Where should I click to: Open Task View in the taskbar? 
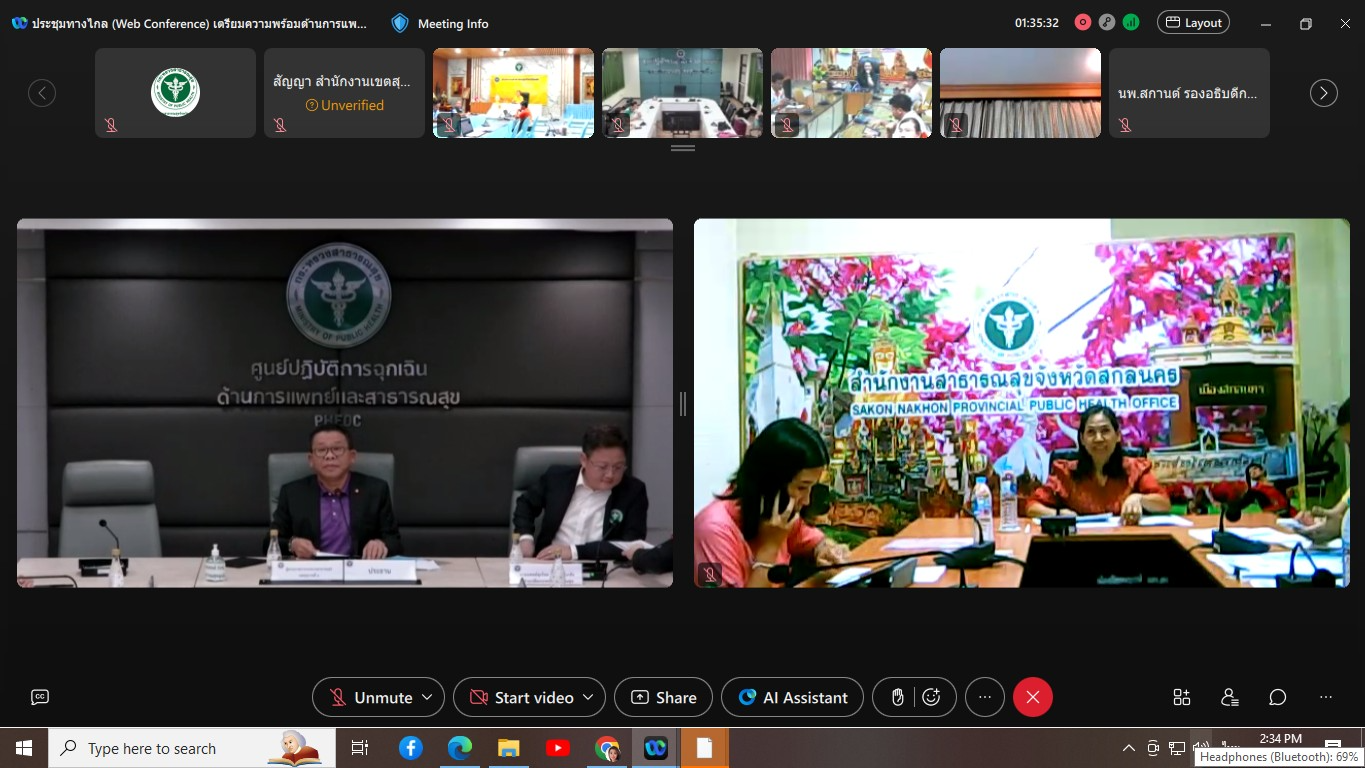click(x=360, y=748)
